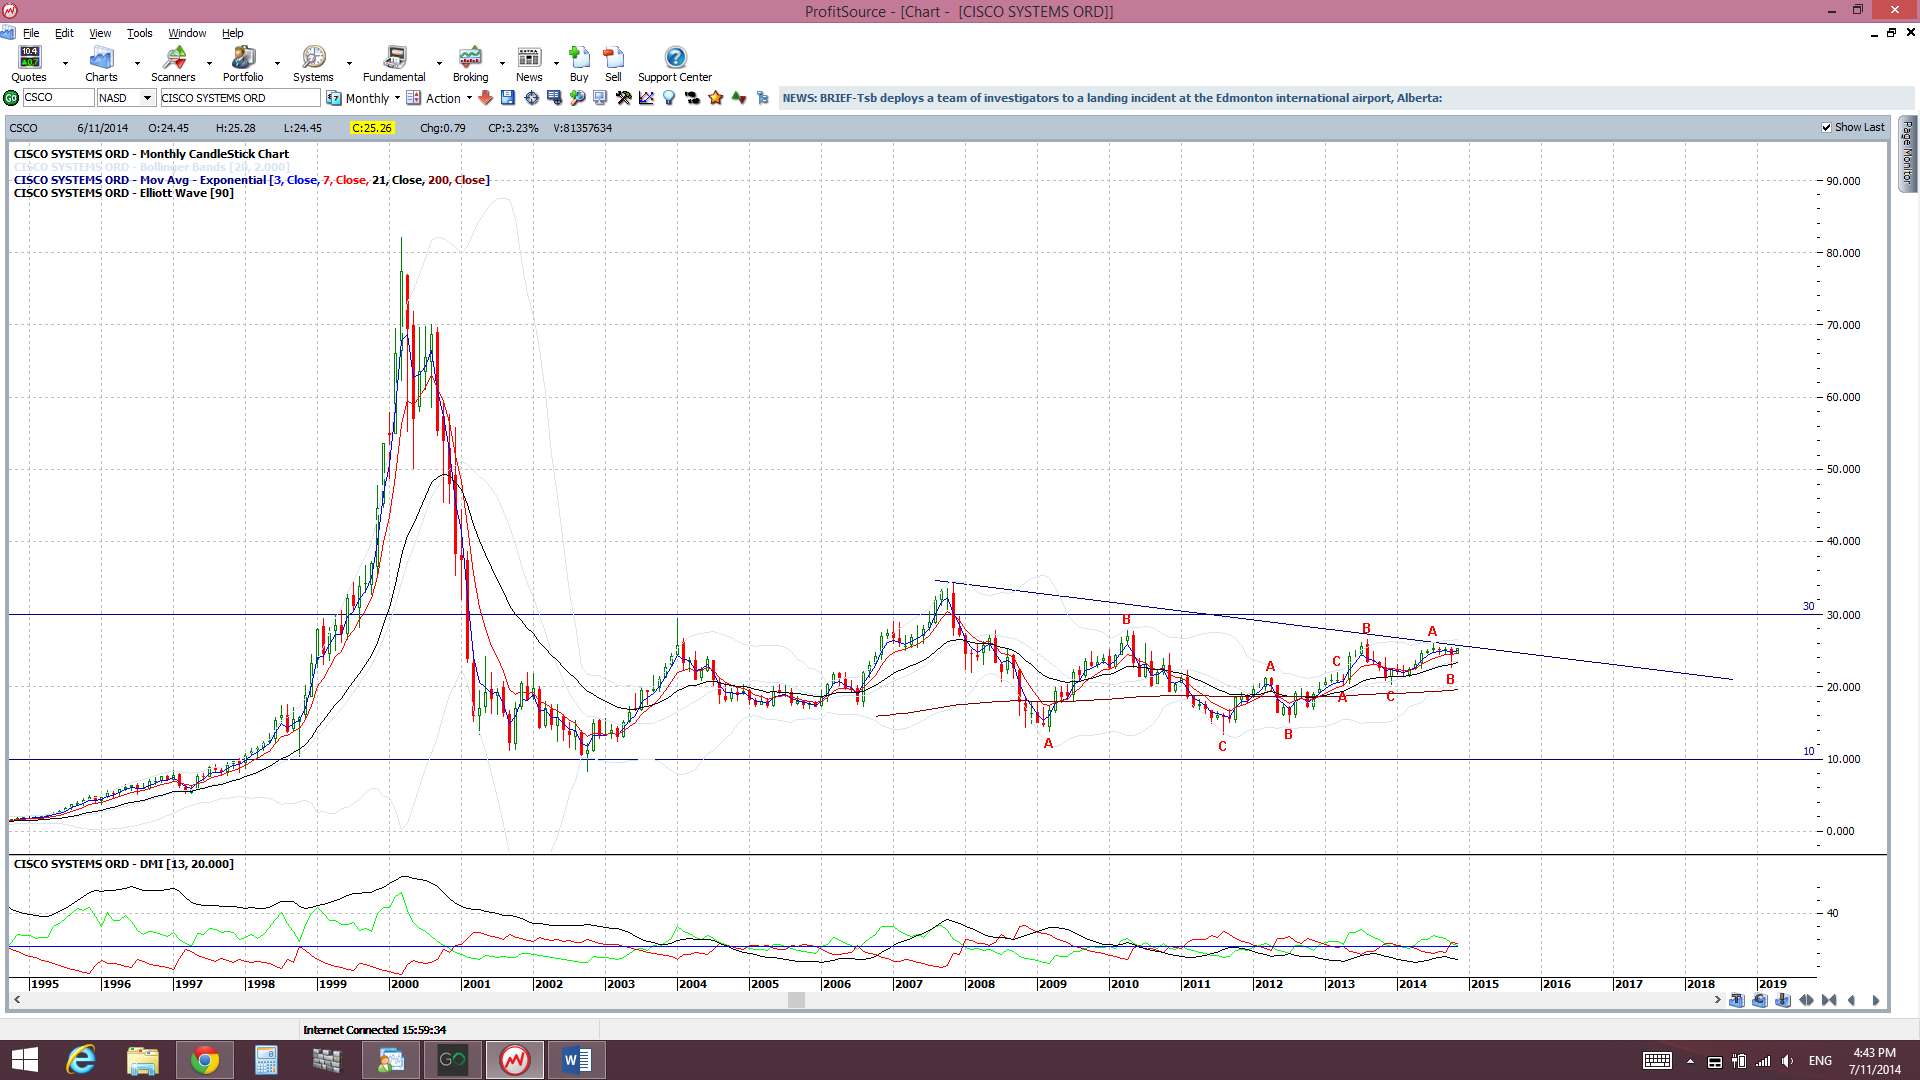
Task: Open the Action dropdown menu
Action: point(439,98)
